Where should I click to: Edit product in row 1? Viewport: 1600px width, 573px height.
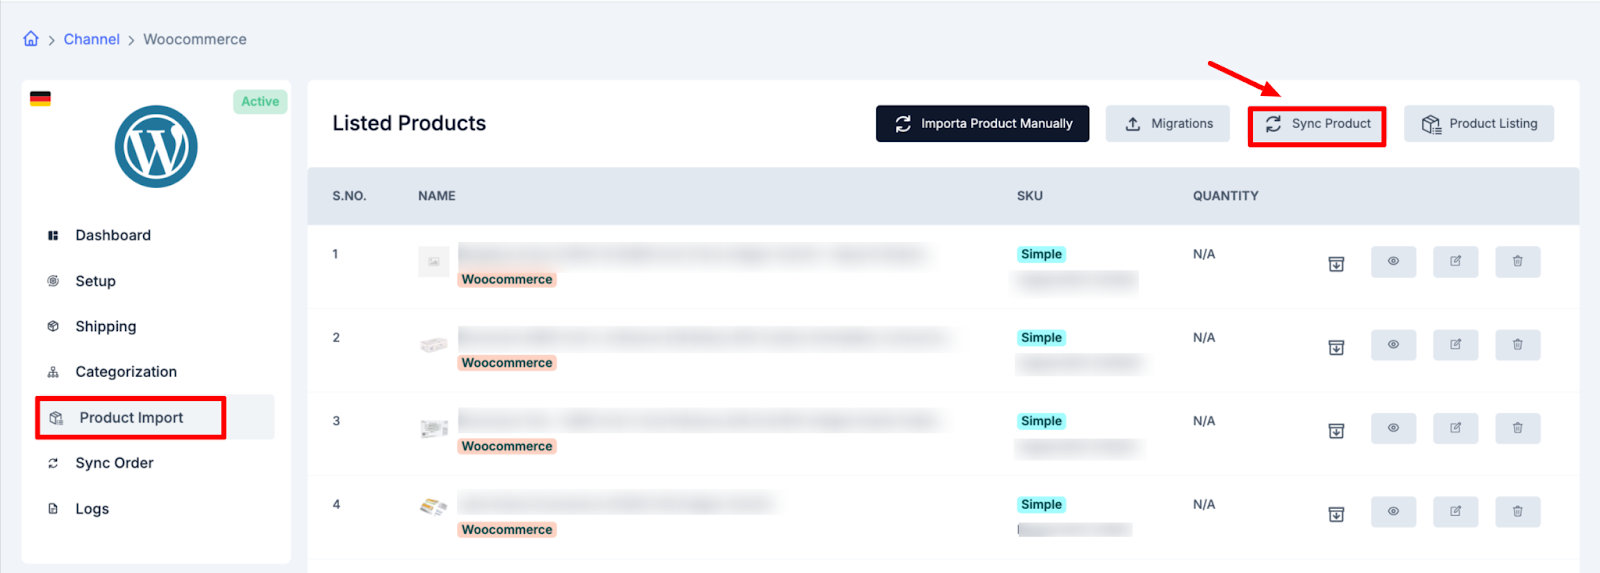coord(1455,262)
